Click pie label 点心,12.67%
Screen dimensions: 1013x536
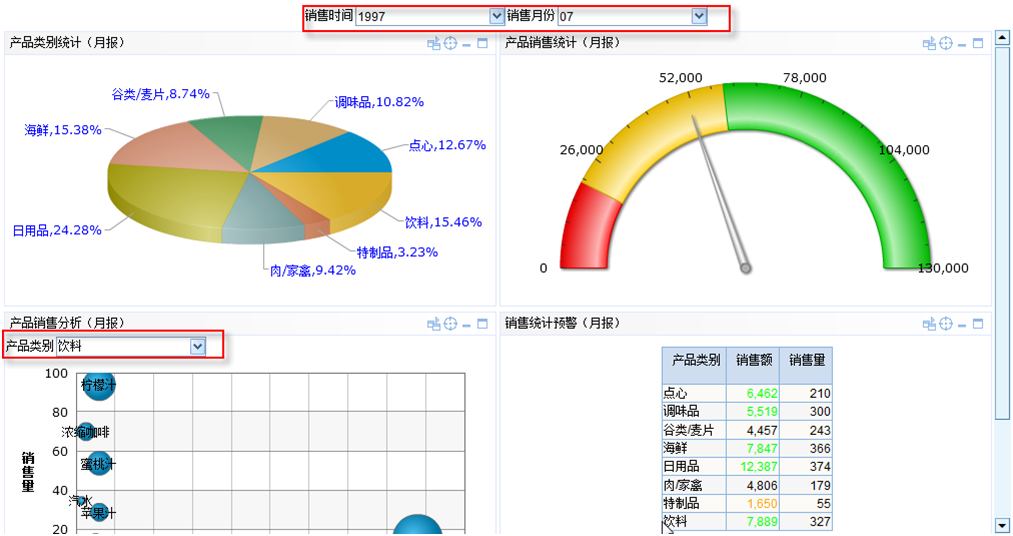click(x=447, y=145)
